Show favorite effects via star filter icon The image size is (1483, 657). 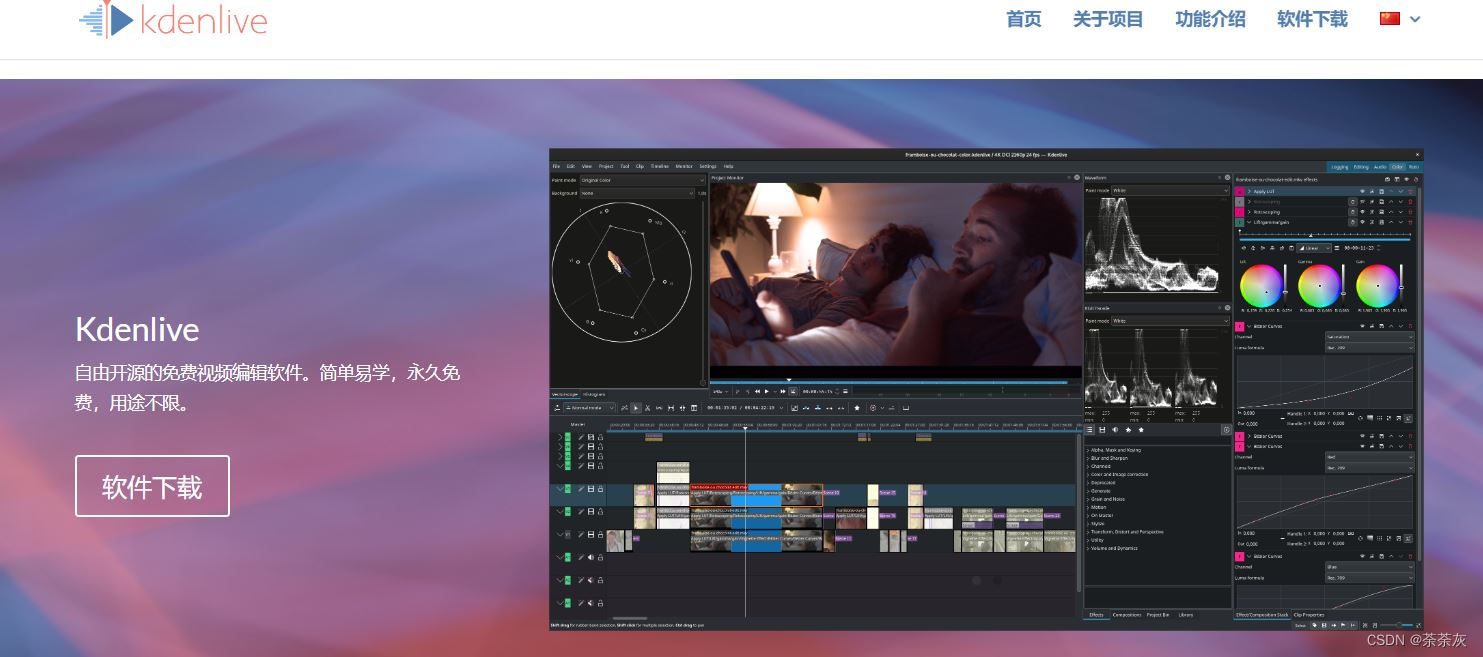(1141, 430)
